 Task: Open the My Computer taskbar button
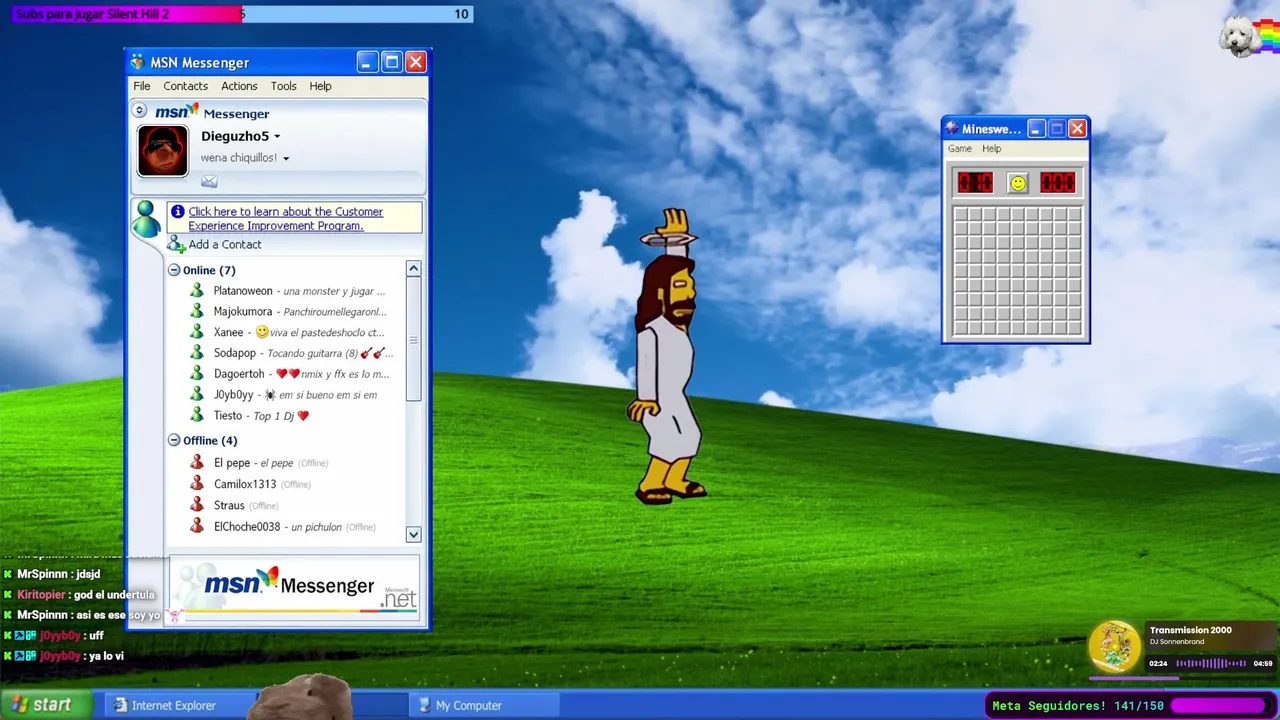484,705
